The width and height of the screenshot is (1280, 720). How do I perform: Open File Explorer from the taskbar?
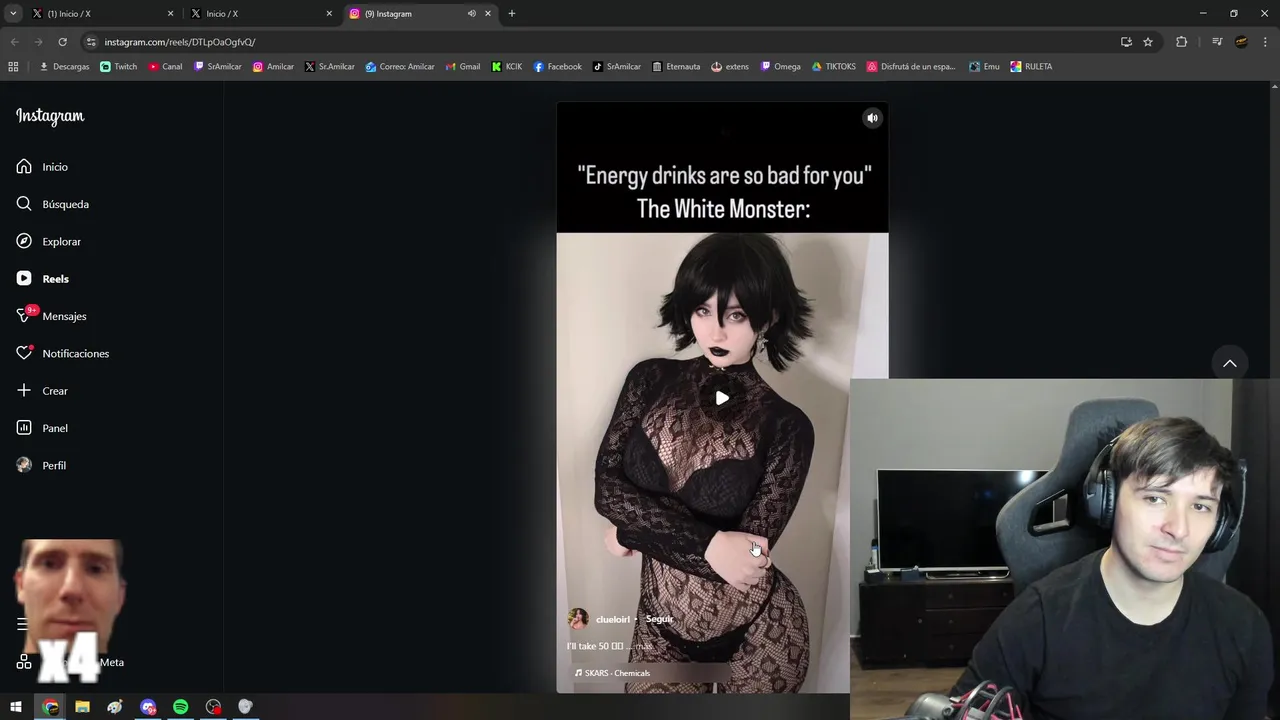click(x=82, y=707)
